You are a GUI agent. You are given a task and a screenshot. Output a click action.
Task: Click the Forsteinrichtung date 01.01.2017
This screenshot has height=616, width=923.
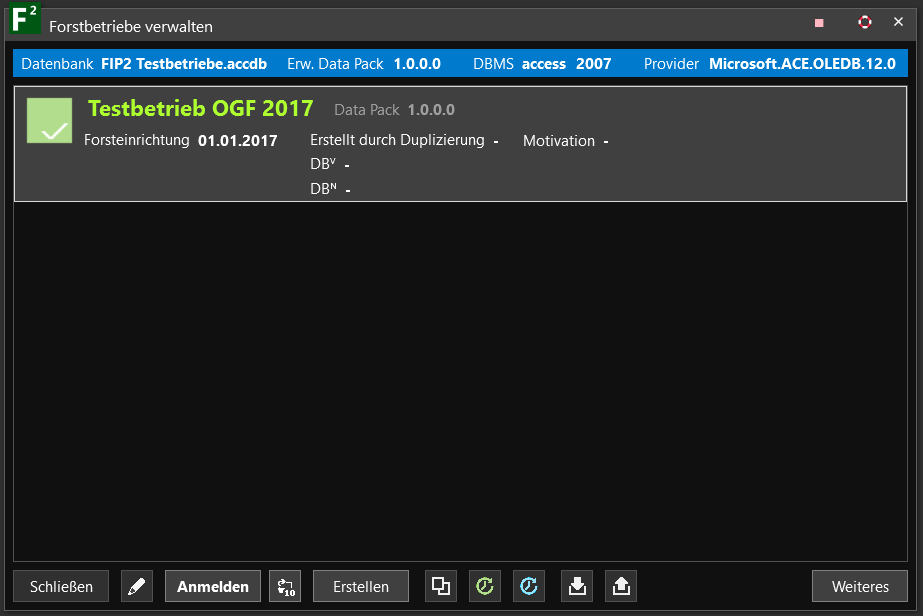(x=238, y=140)
